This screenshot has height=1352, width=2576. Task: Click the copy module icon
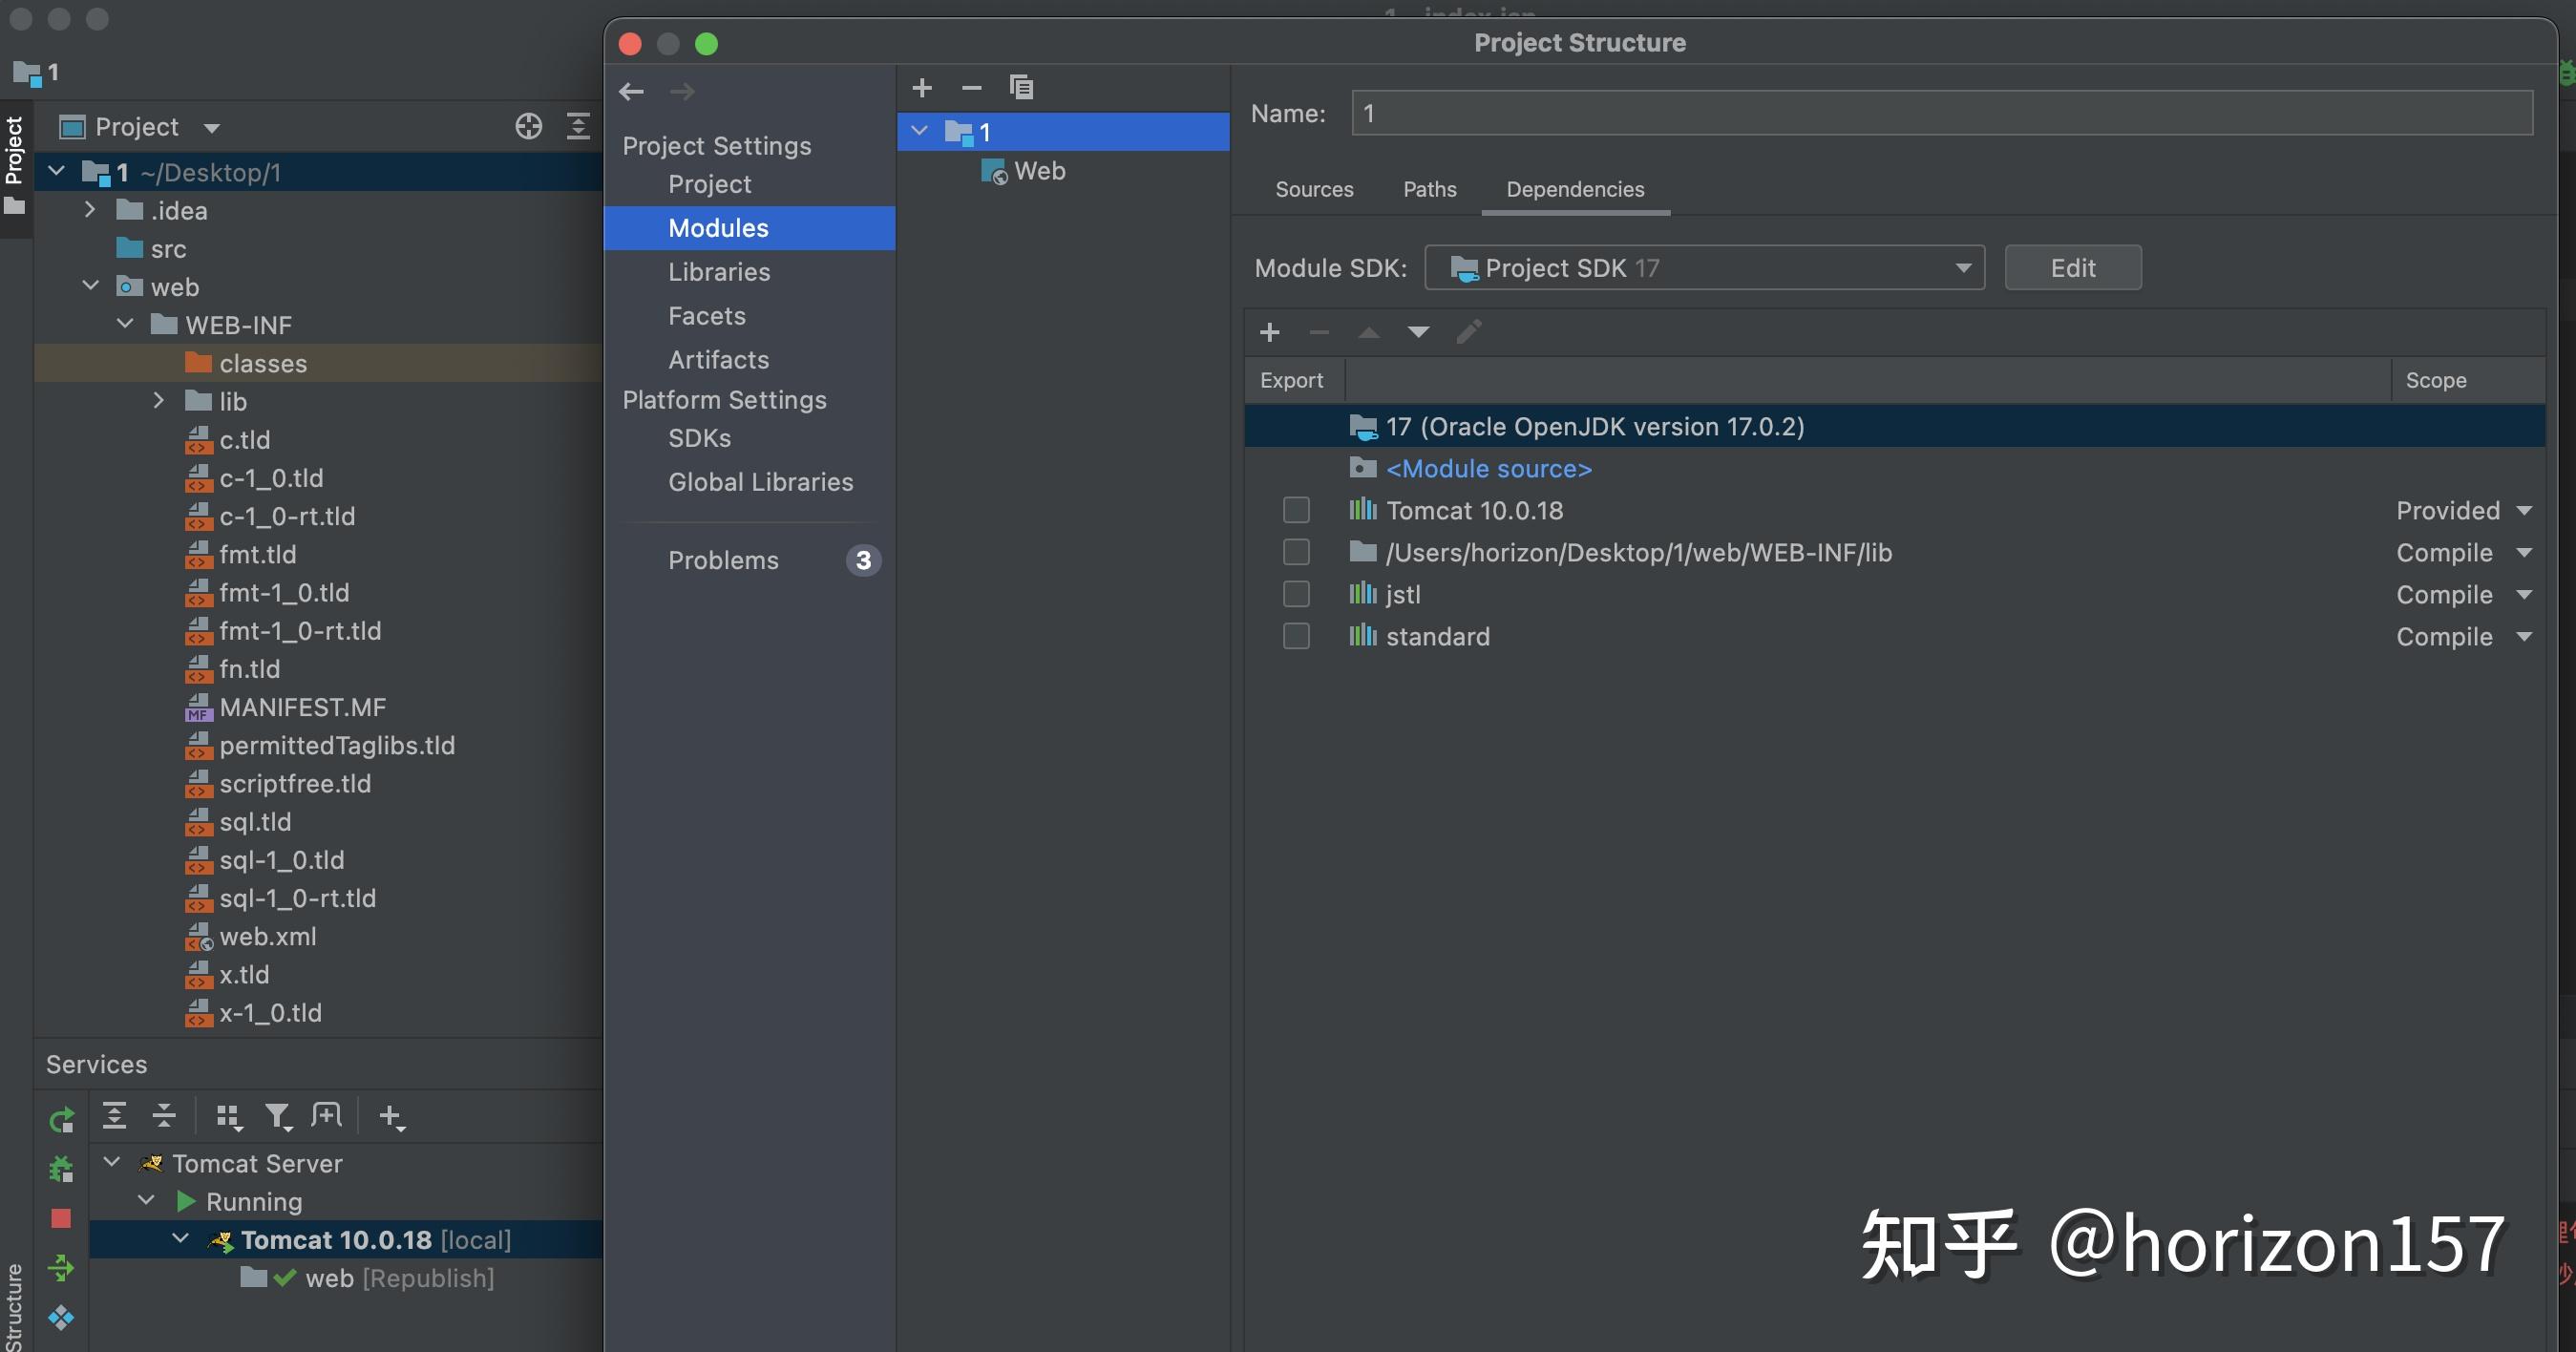click(x=1021, y=88)
